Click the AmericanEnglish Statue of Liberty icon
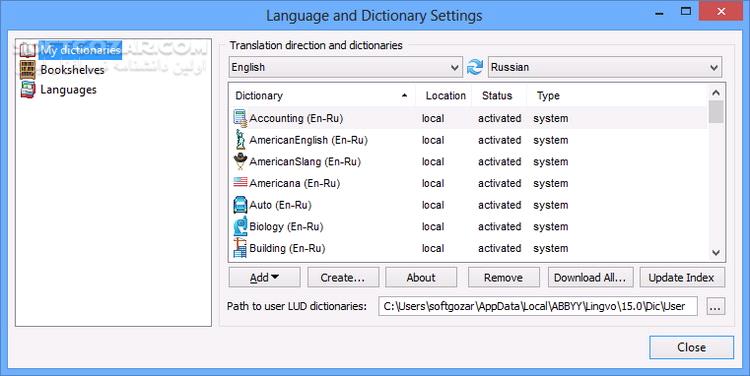The width and height of the screenshot is (750, 376). pos(240,140)
